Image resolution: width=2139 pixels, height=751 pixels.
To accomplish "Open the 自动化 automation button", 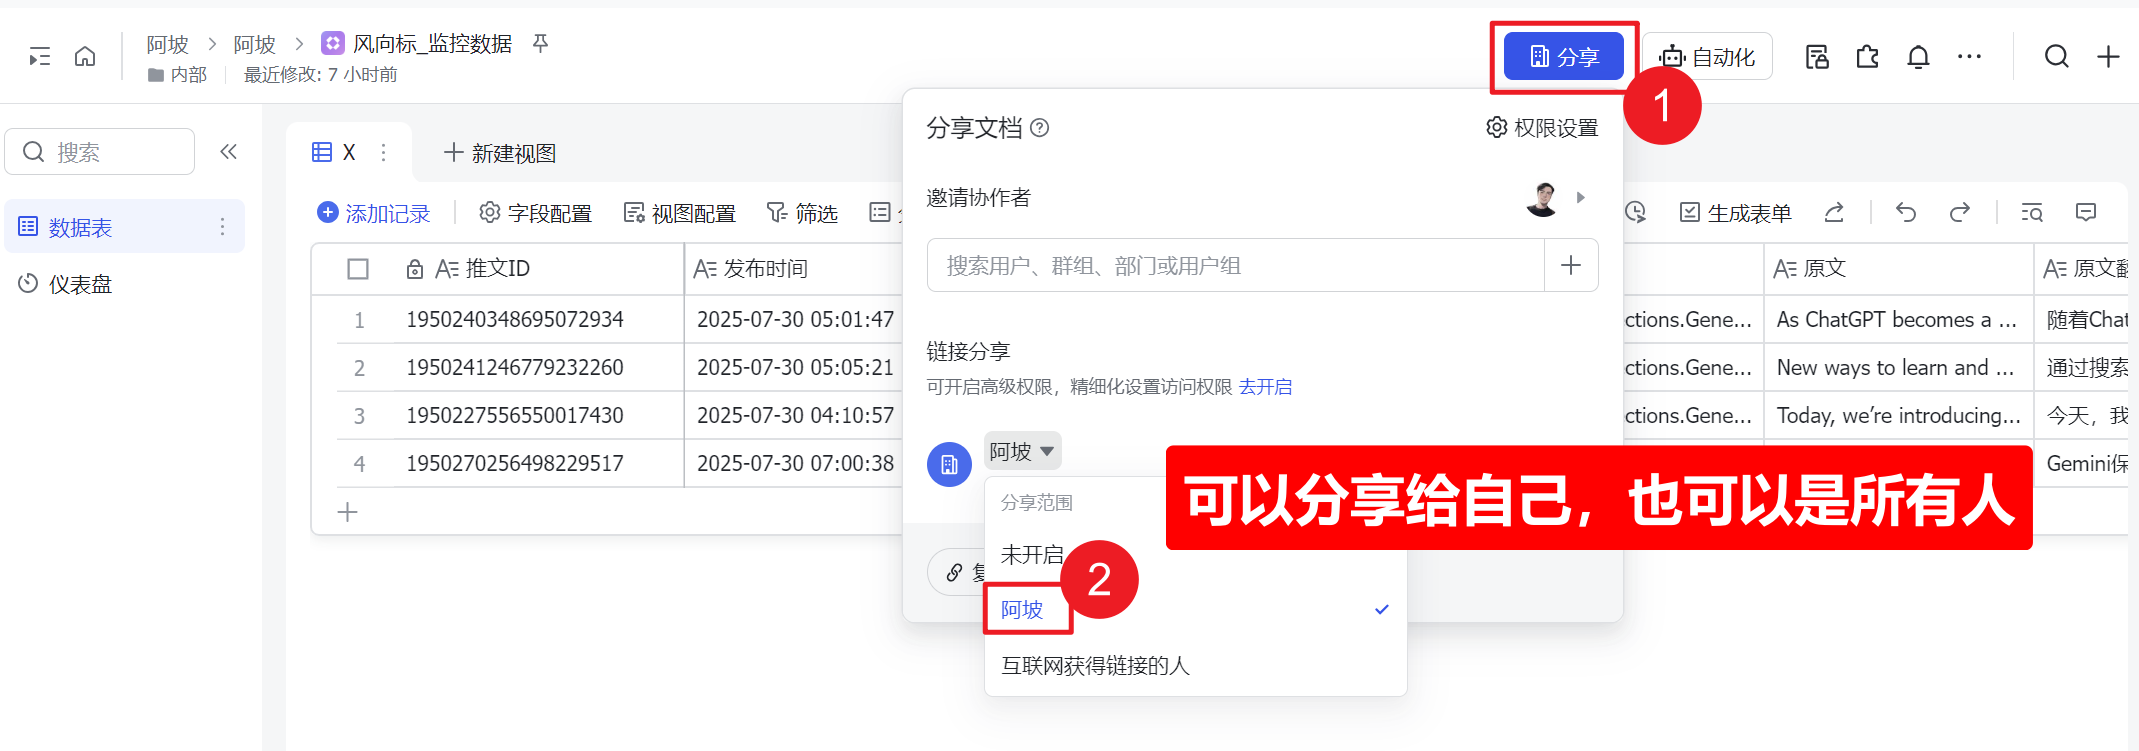I will [x=1708, y=57].
